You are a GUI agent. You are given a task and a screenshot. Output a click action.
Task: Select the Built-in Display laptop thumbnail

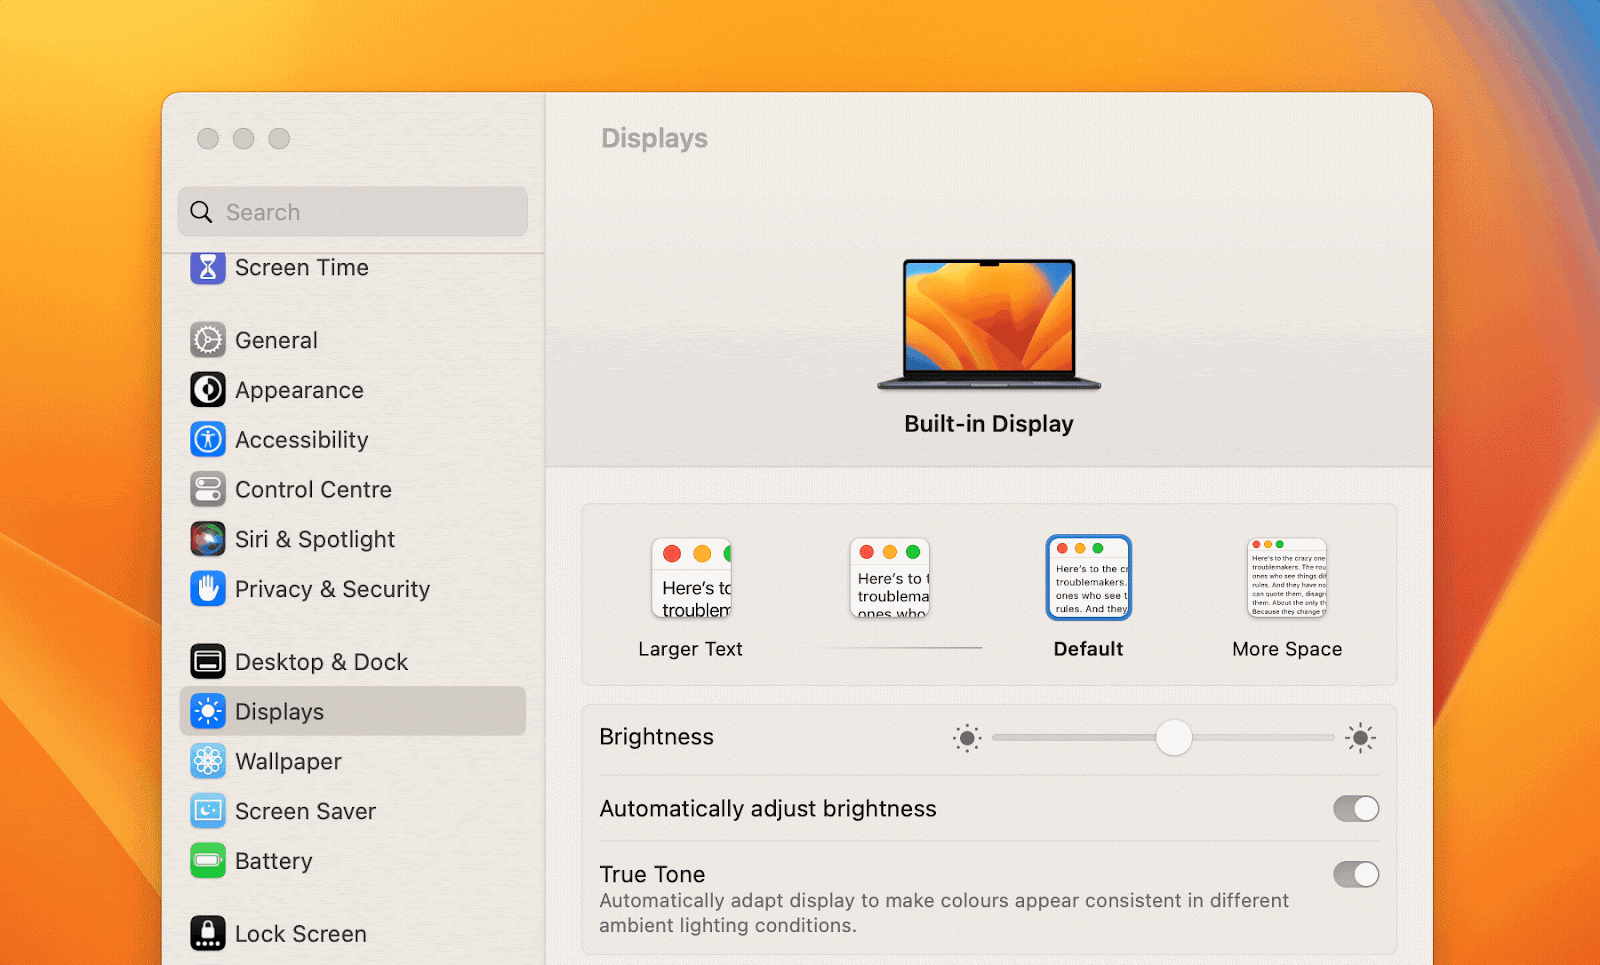pyautogui.click(x=989, y=325)
